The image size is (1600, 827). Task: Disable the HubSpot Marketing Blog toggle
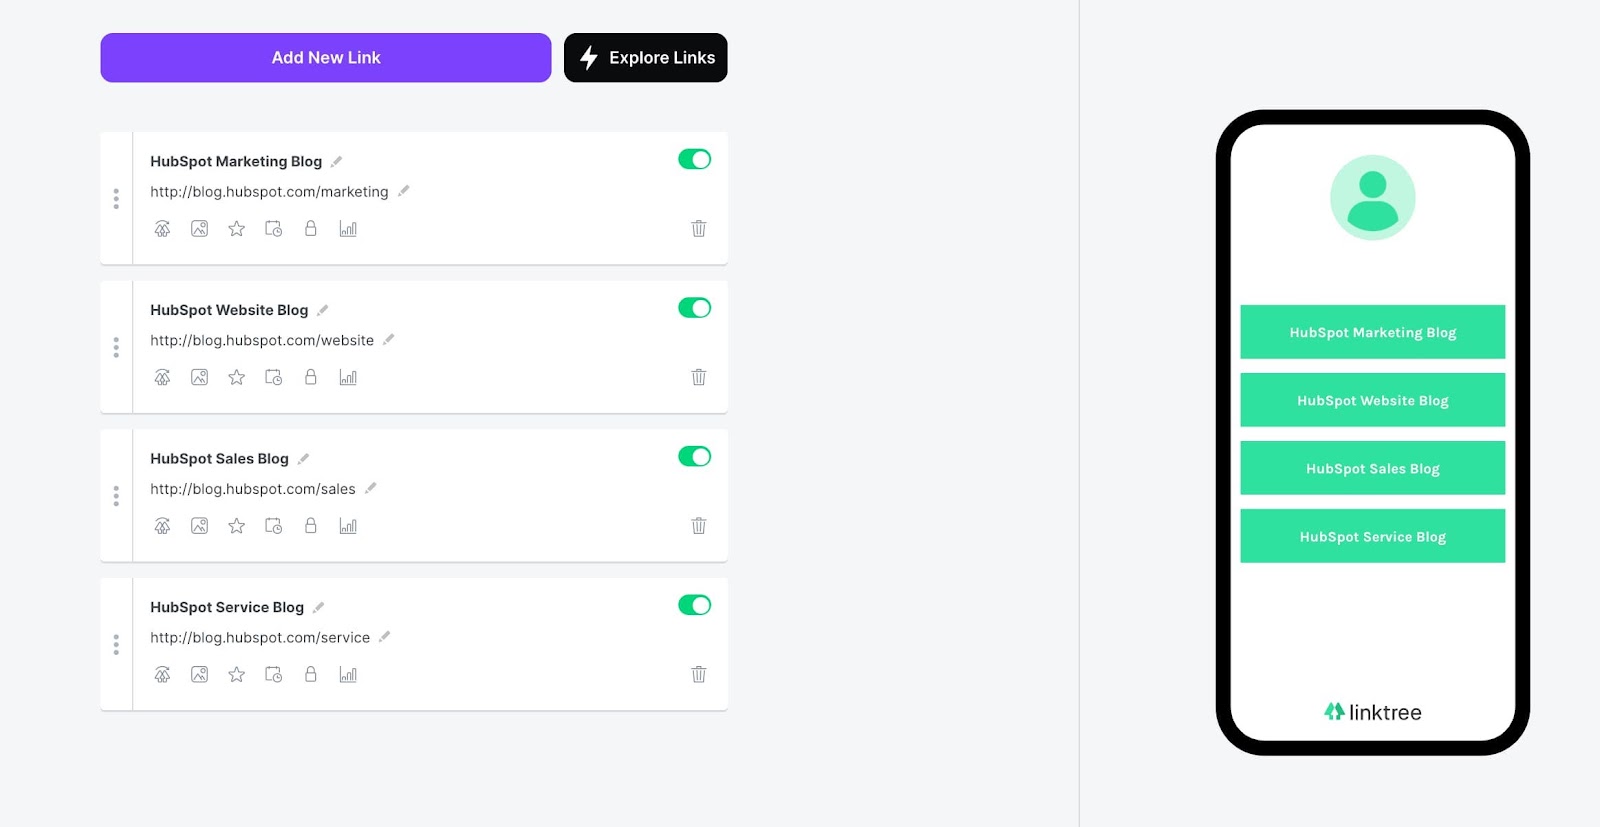694,158
